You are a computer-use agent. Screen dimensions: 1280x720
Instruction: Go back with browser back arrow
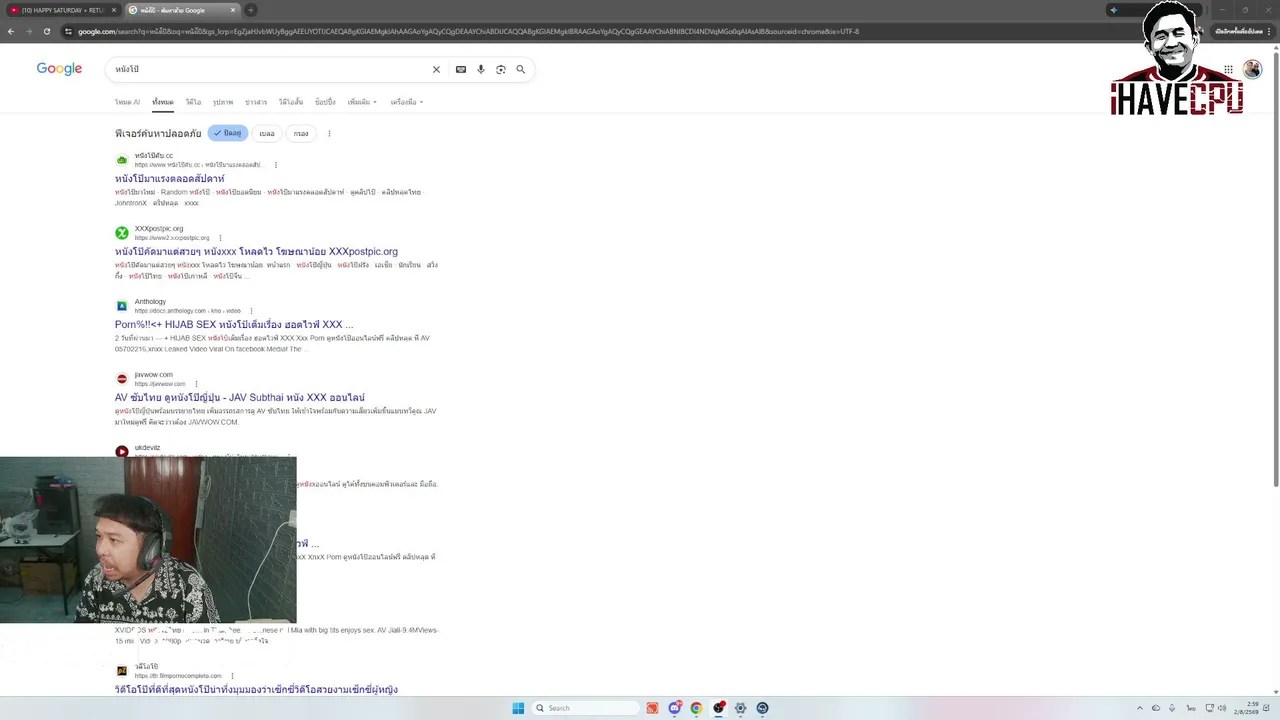[11, 31]
